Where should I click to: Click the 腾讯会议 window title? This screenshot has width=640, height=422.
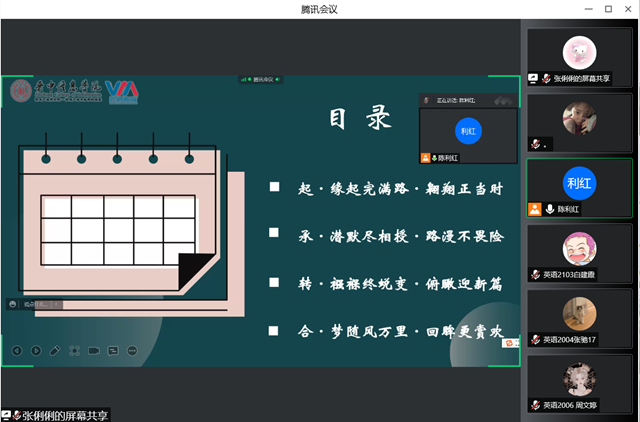click(319, 9)
